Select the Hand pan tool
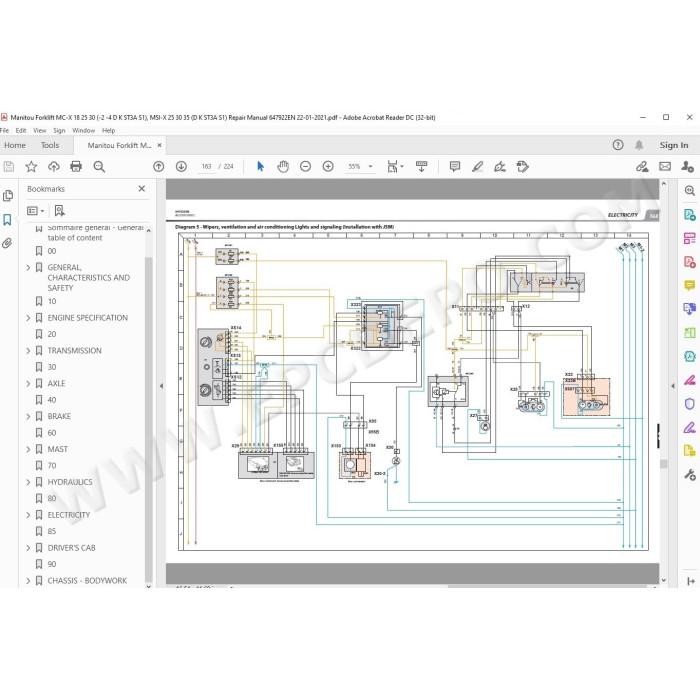This screenshot has width=700, height=700. click(283, 167)
